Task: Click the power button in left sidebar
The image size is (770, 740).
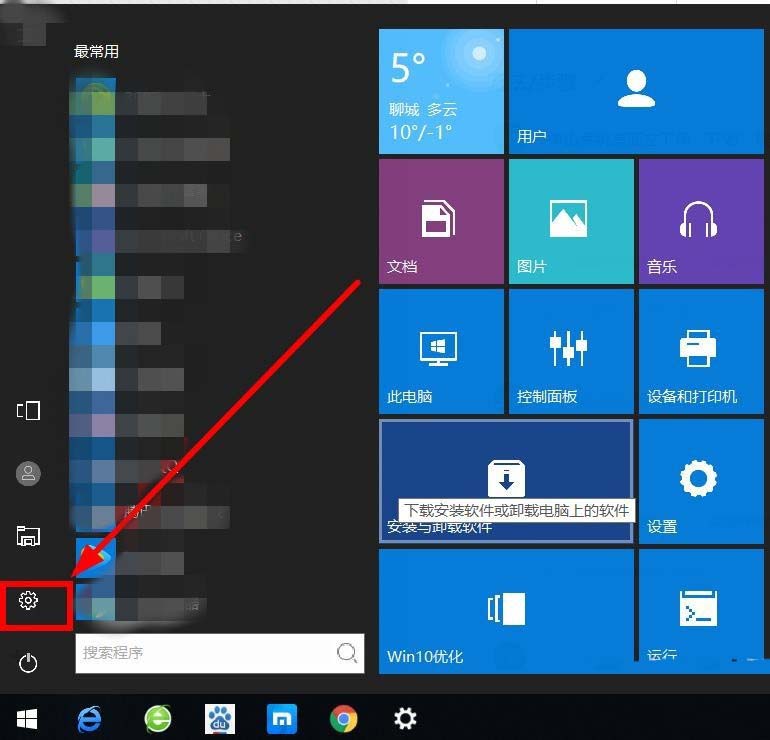Action: [28, 663]
